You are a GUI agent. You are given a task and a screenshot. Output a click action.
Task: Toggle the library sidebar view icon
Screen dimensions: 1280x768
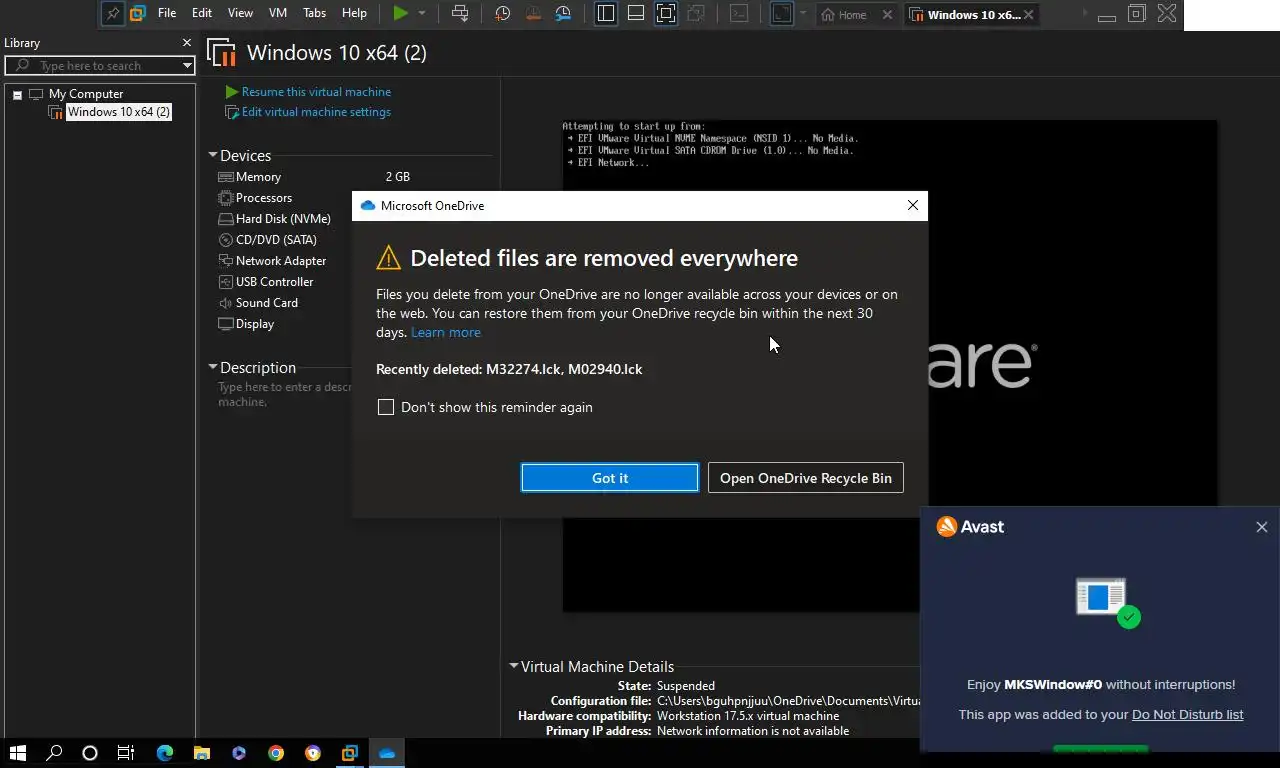click(606, 14)
